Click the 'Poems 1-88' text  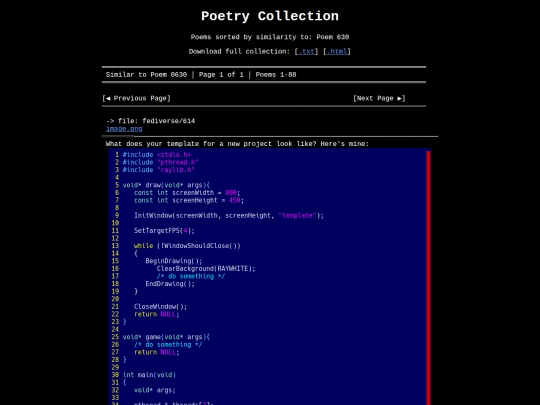tap(276, 74)
